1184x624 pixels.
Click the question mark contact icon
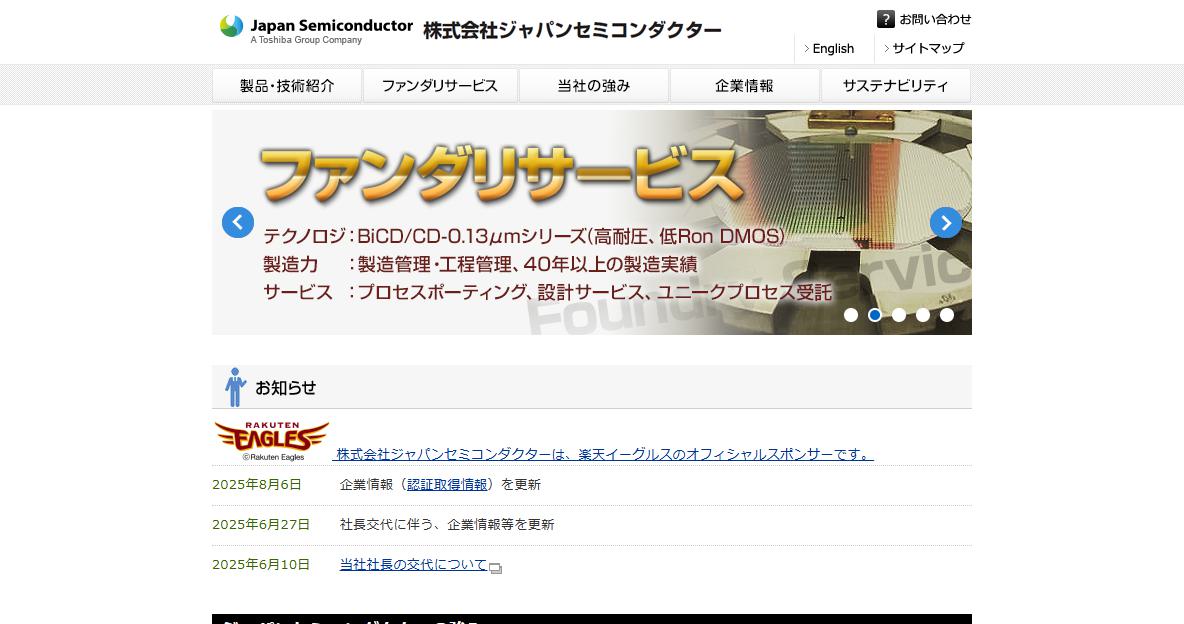(x=886, y=19)
